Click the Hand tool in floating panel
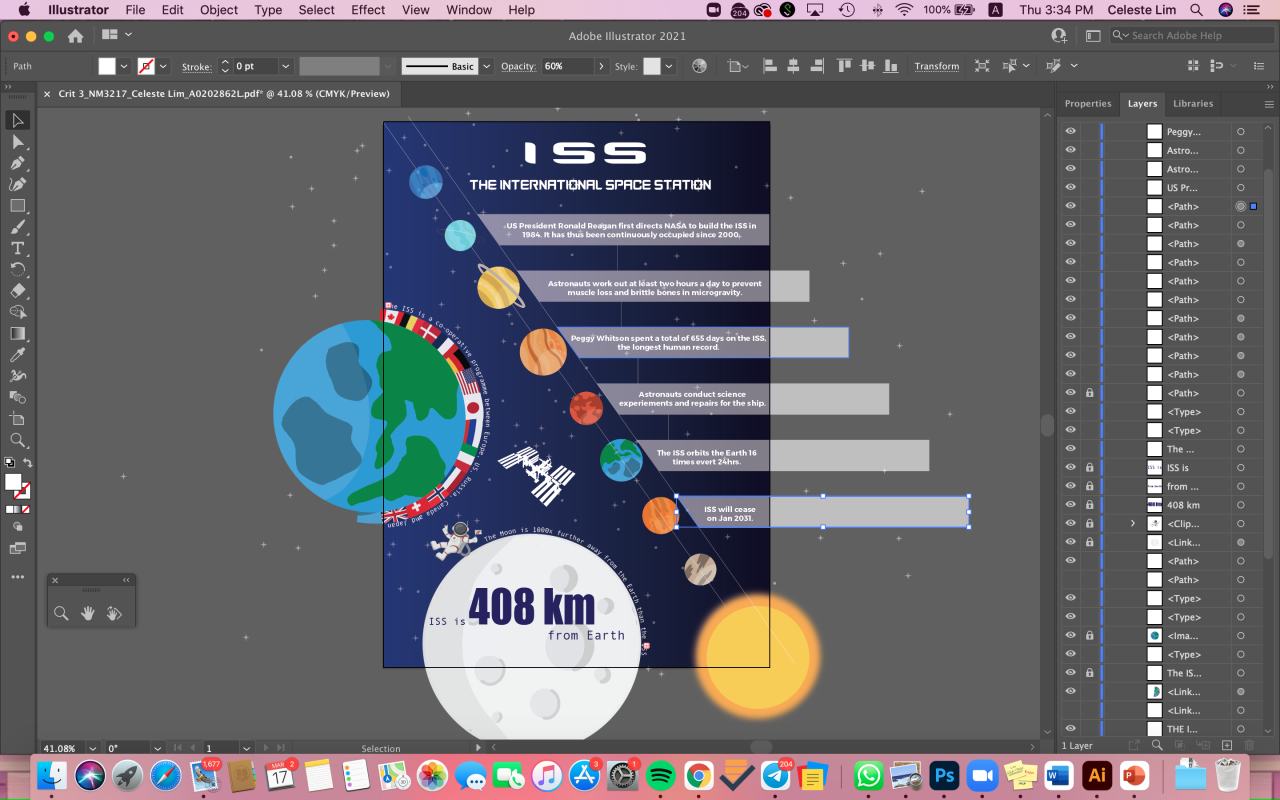 coord(88,613)
